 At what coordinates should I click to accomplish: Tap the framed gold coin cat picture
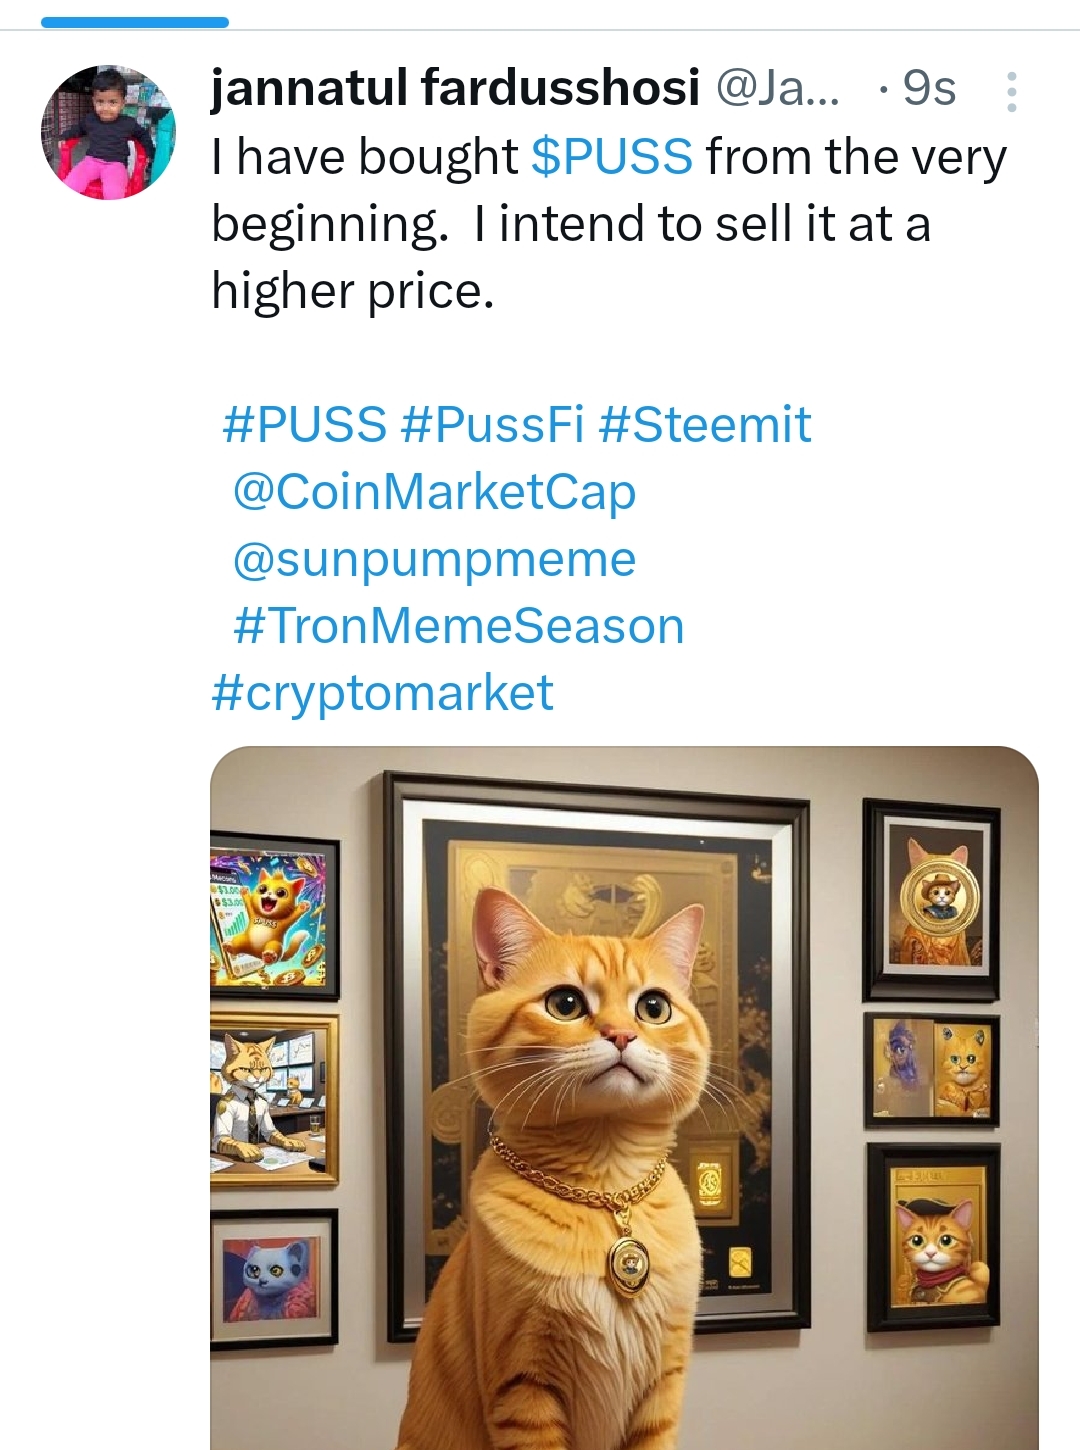pos(932,899)
